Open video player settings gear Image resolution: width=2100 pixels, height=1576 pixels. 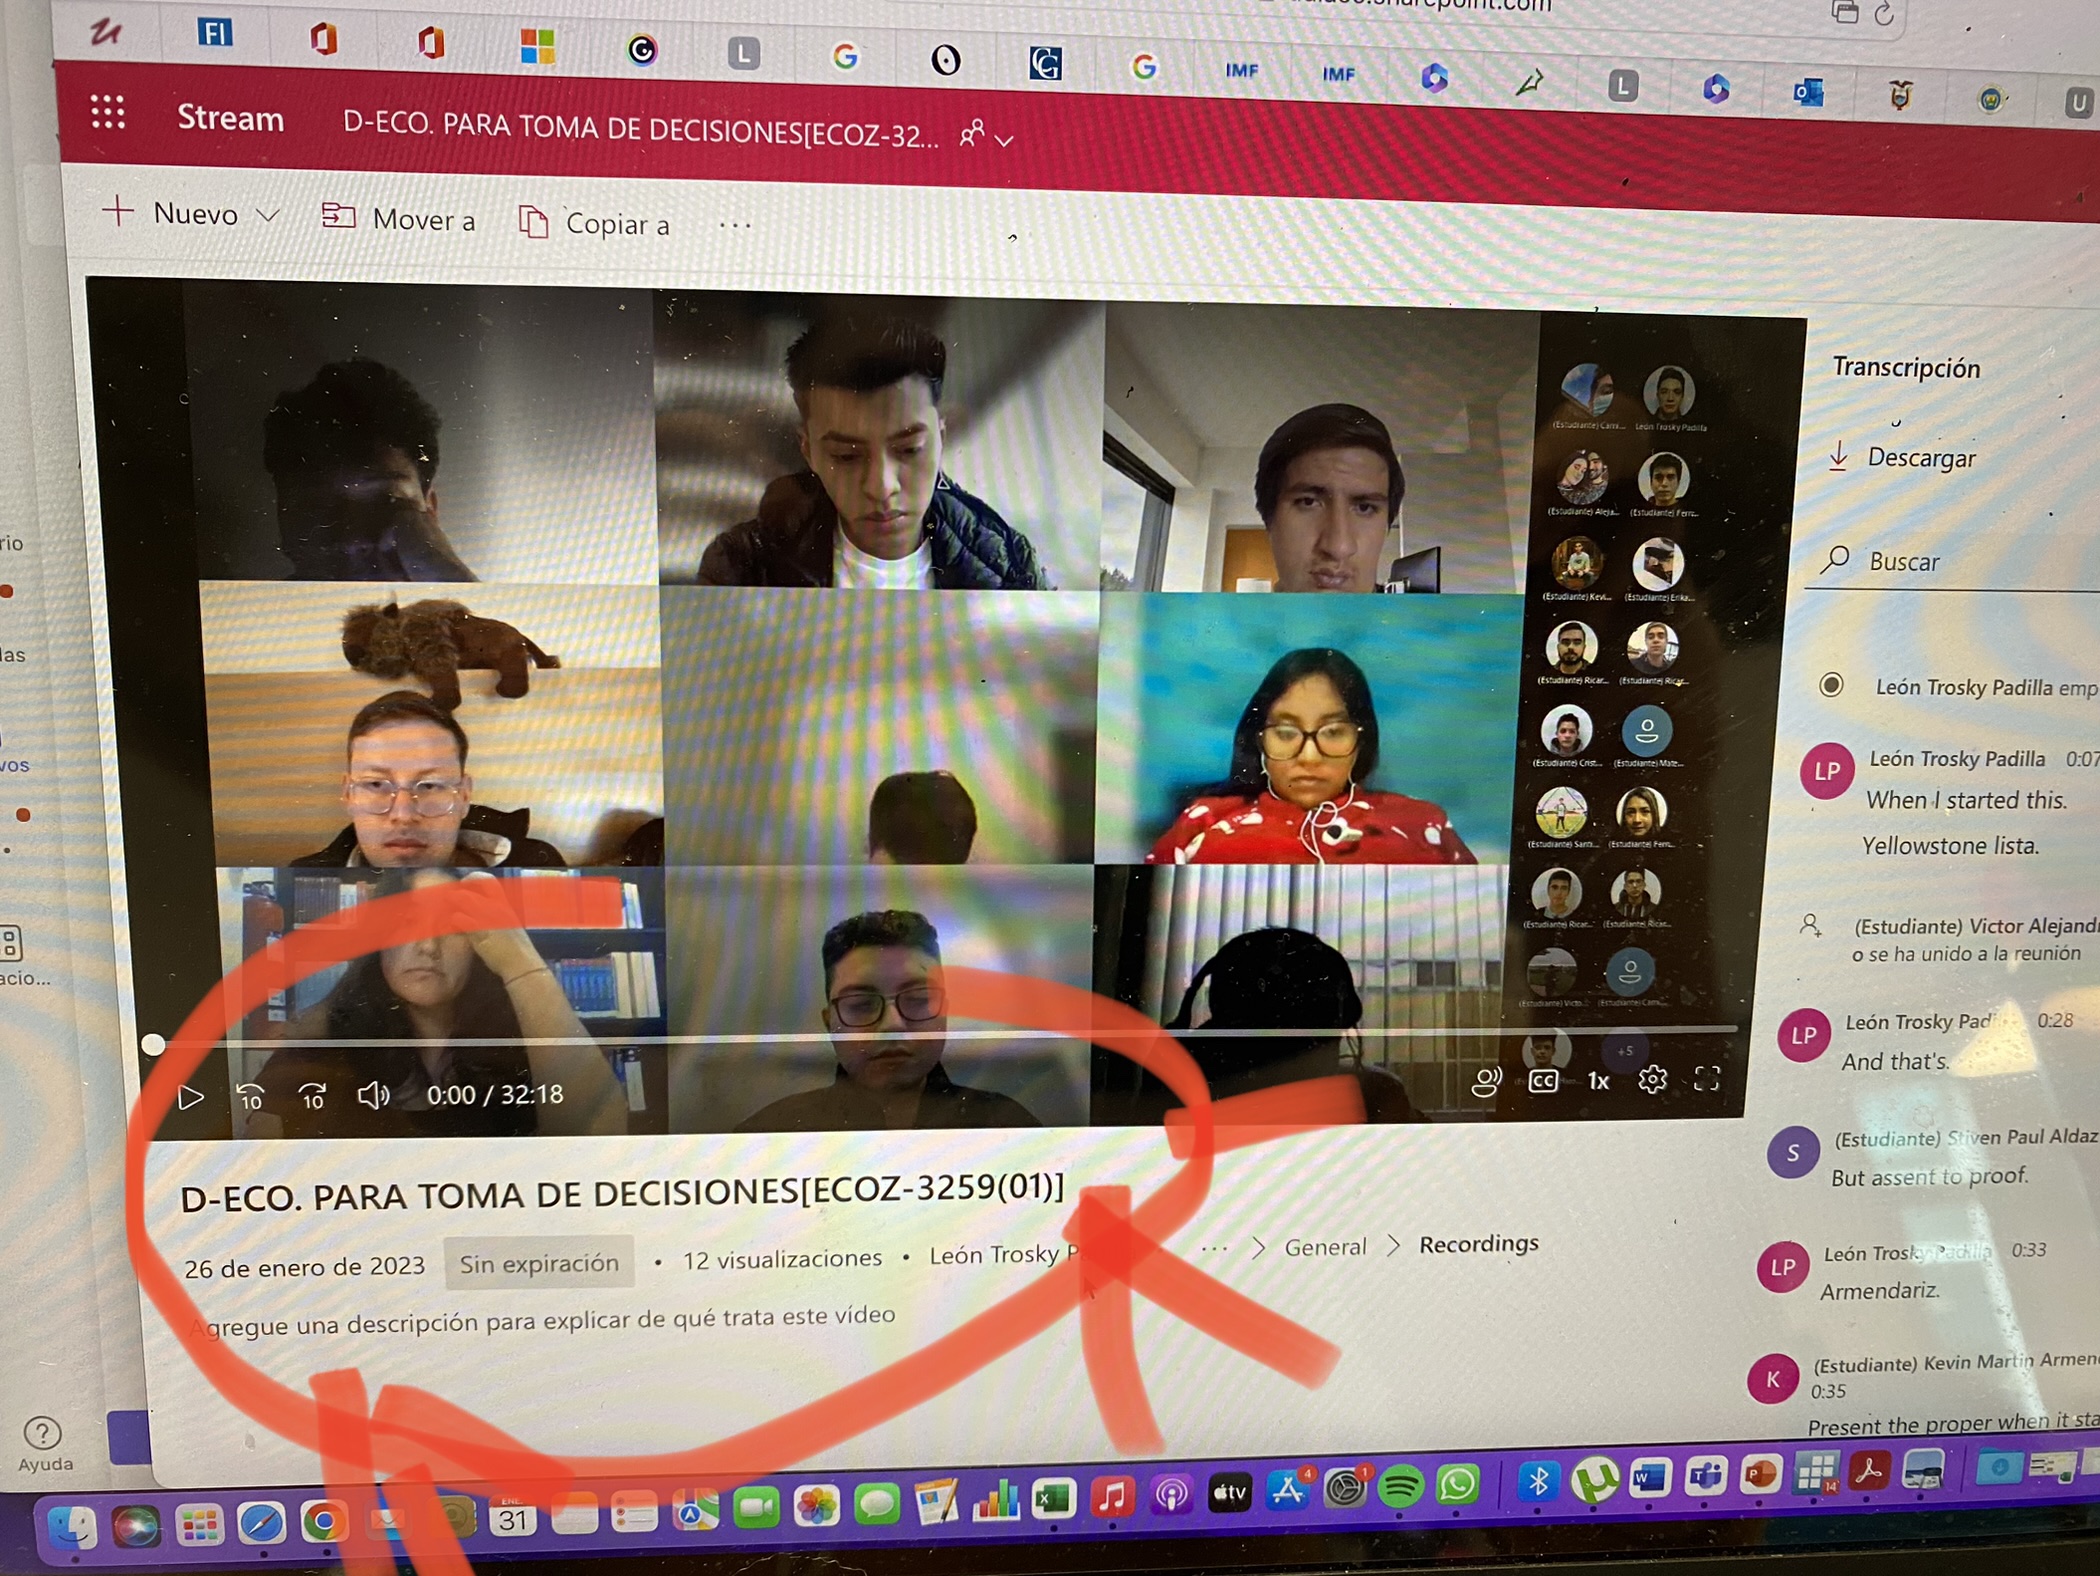pos(1652,1079)
